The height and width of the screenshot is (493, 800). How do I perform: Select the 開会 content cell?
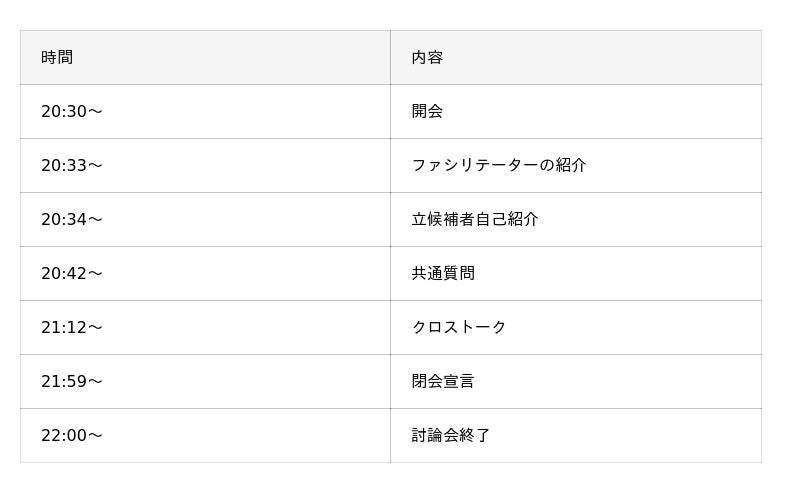[x=427, y=112]
